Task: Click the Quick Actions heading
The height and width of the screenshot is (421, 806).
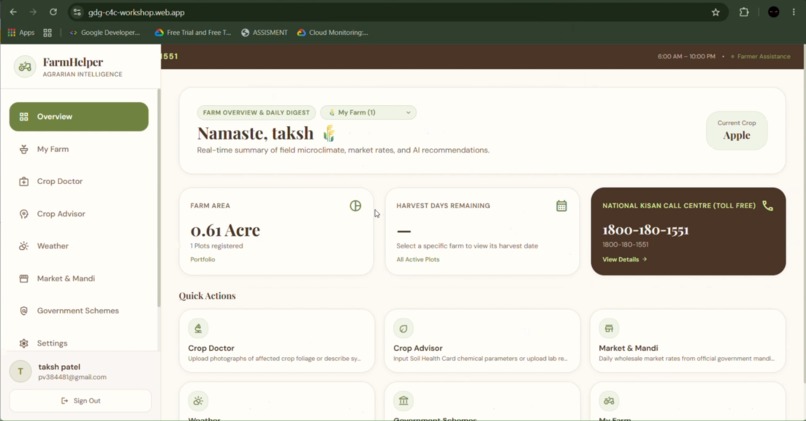Action: pos(207,296)
